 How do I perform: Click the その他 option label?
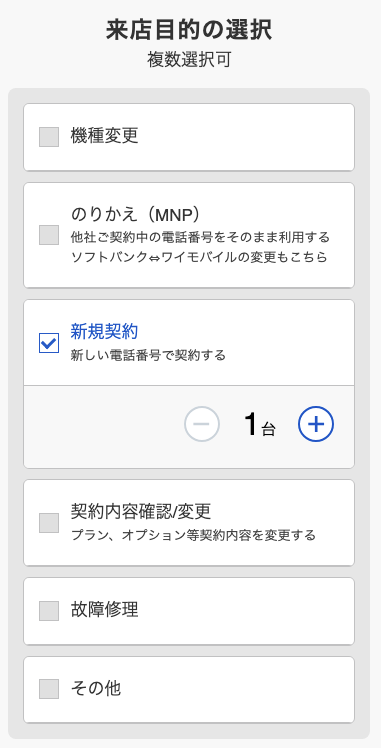pyautogui.click(x=96, y=688)
